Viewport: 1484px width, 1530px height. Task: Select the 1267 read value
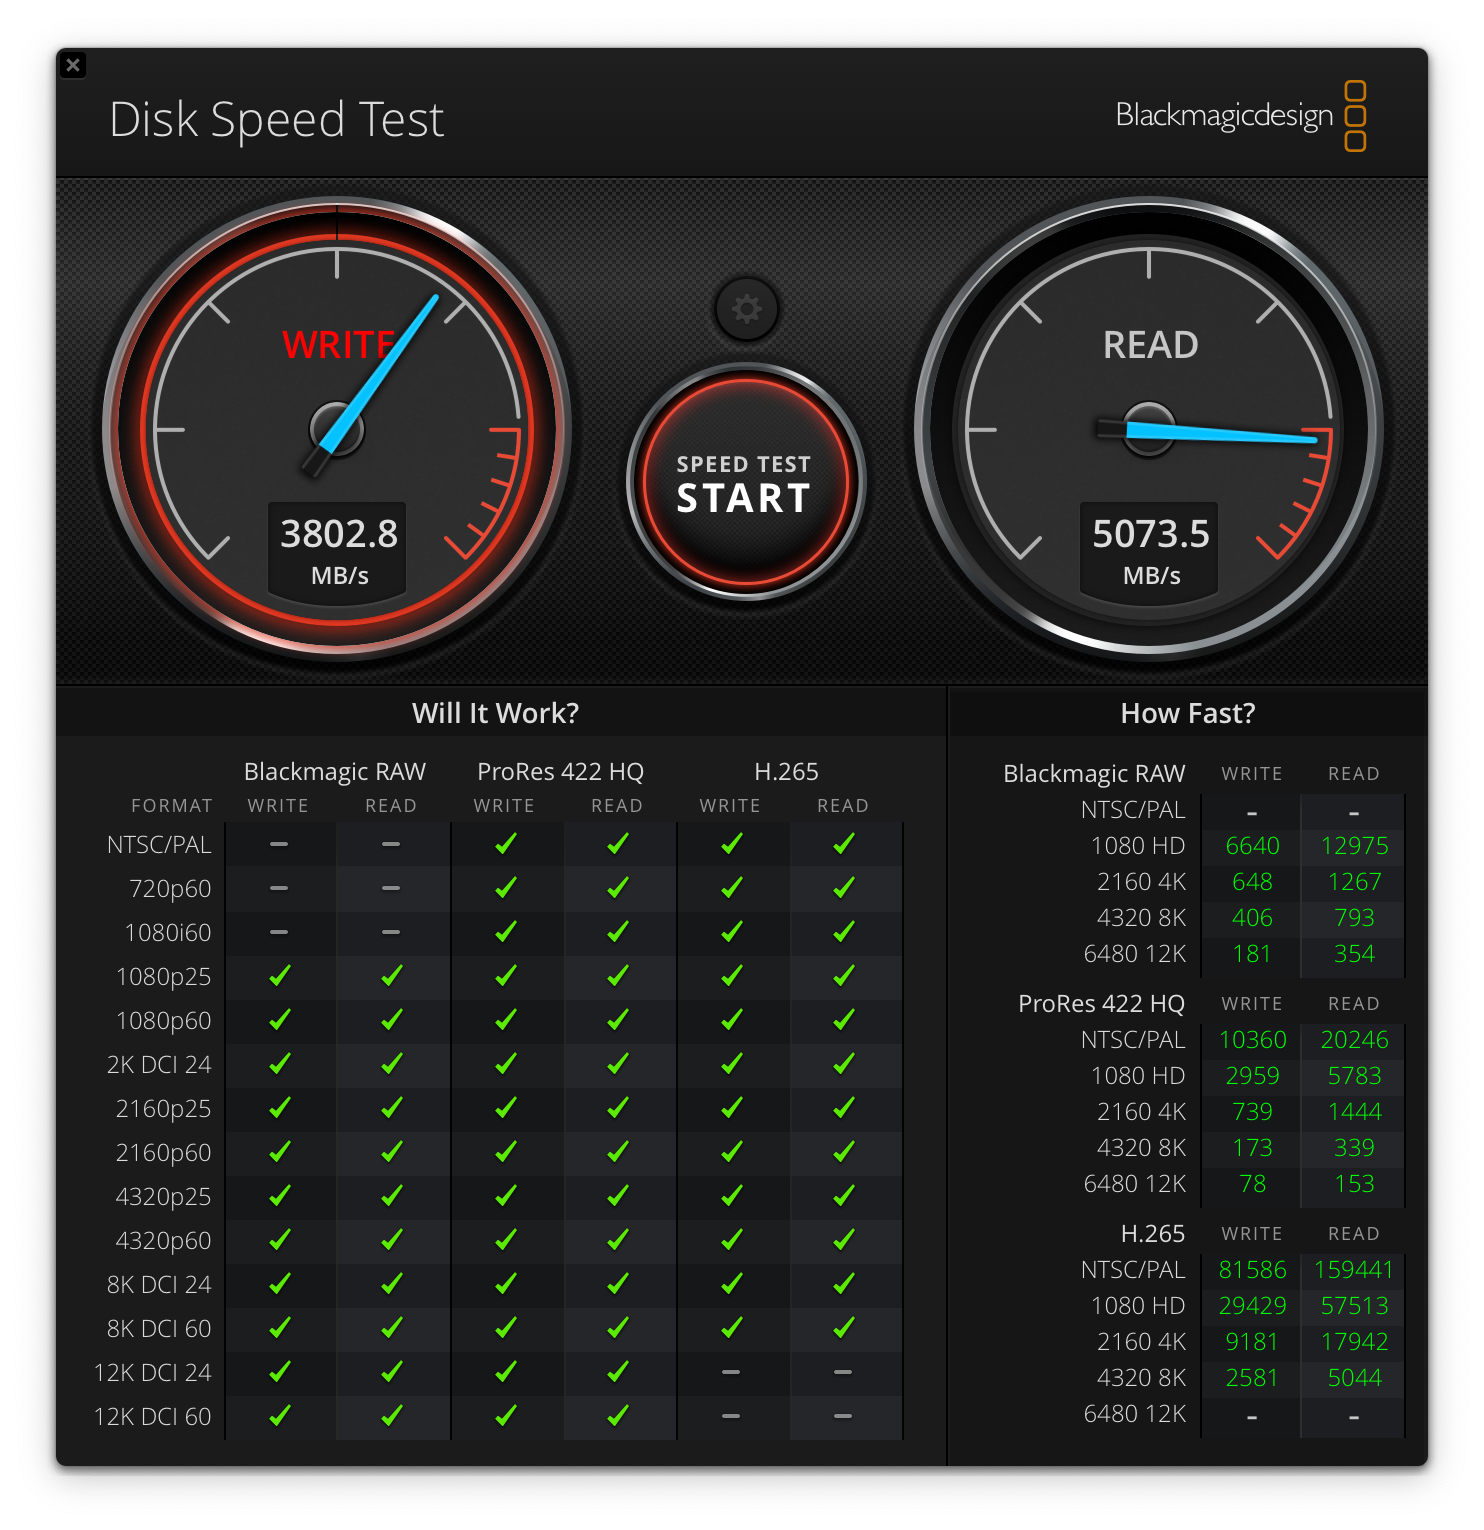1354,882
